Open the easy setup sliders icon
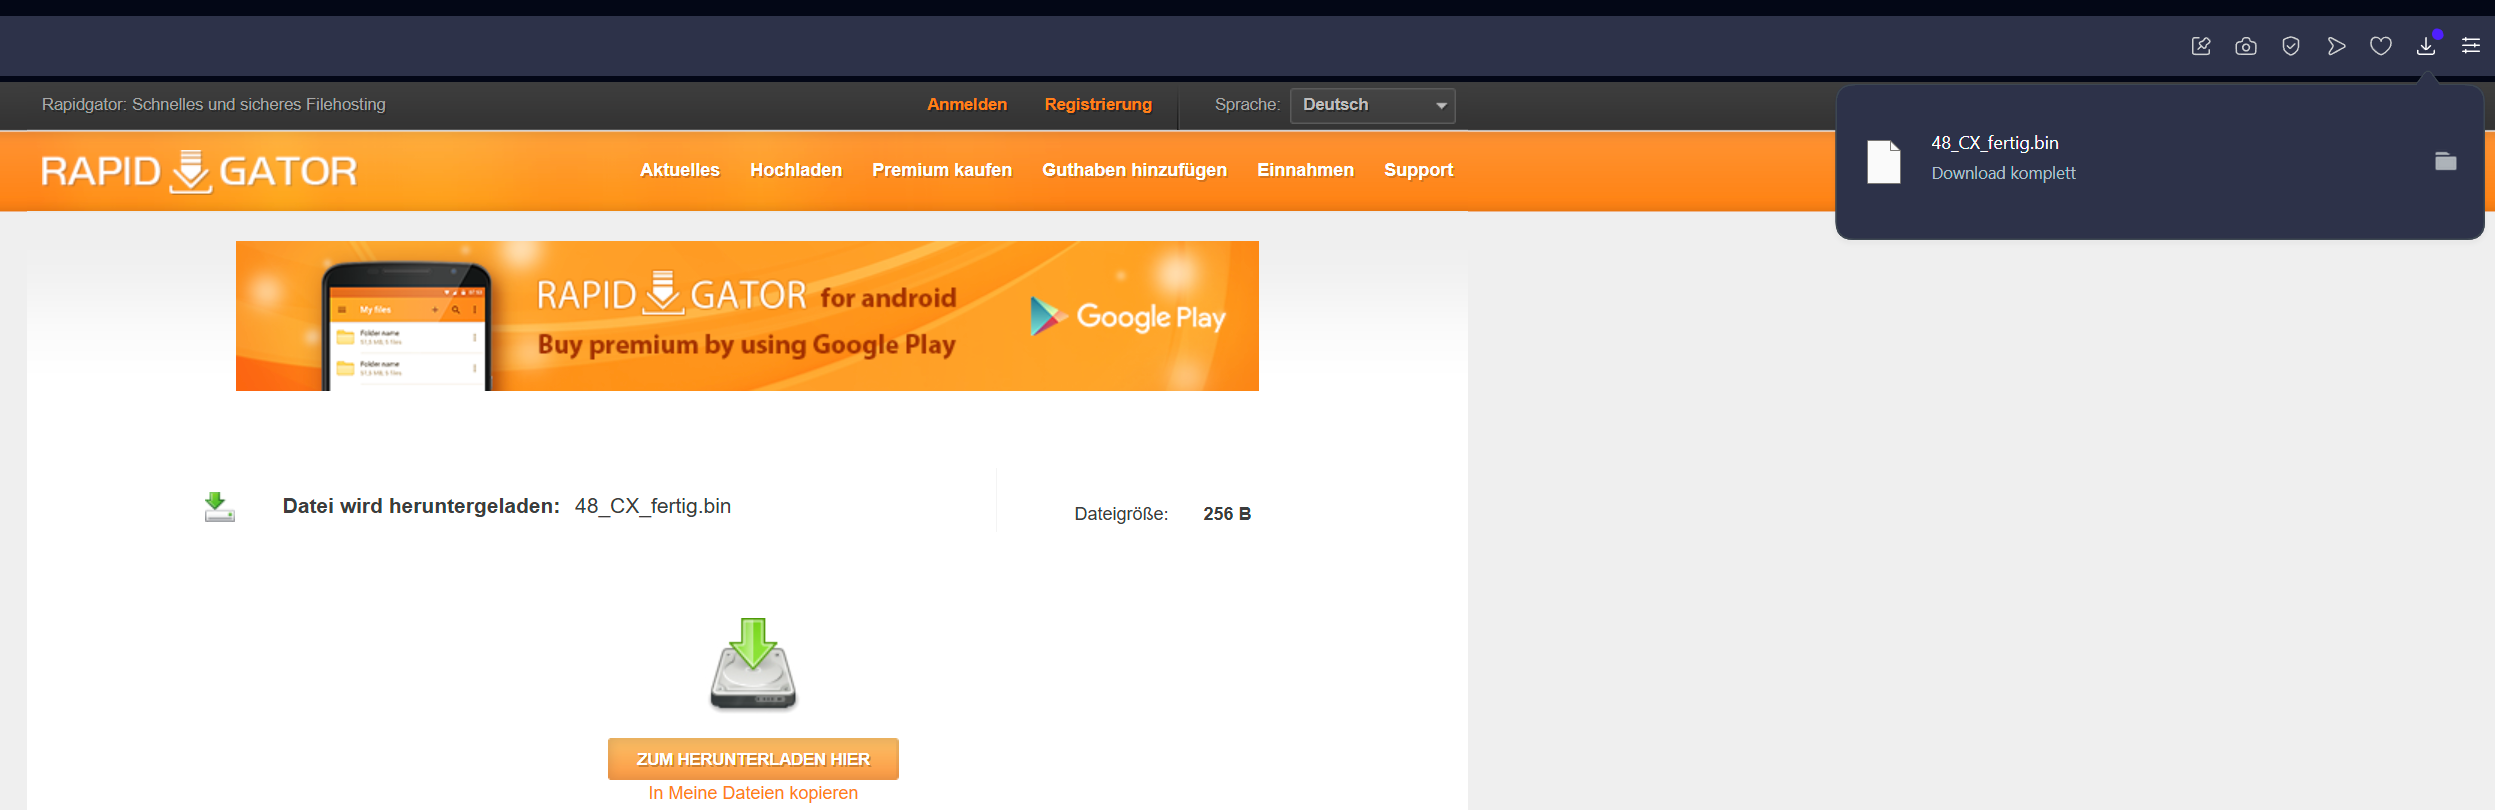The height and width of the screenshot is (810, 2495). click(2471, 46)
